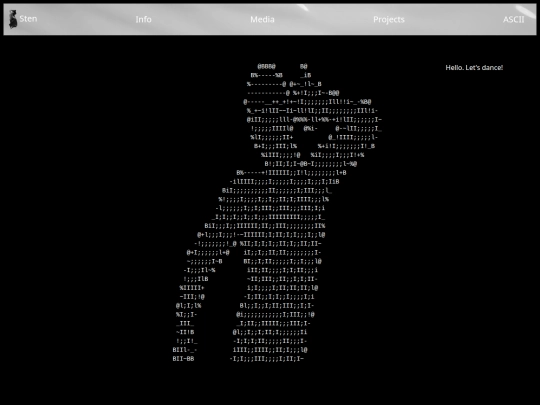Click the ASCII art dancing figure
Screen dimensions: 540x405
[277, 212]
